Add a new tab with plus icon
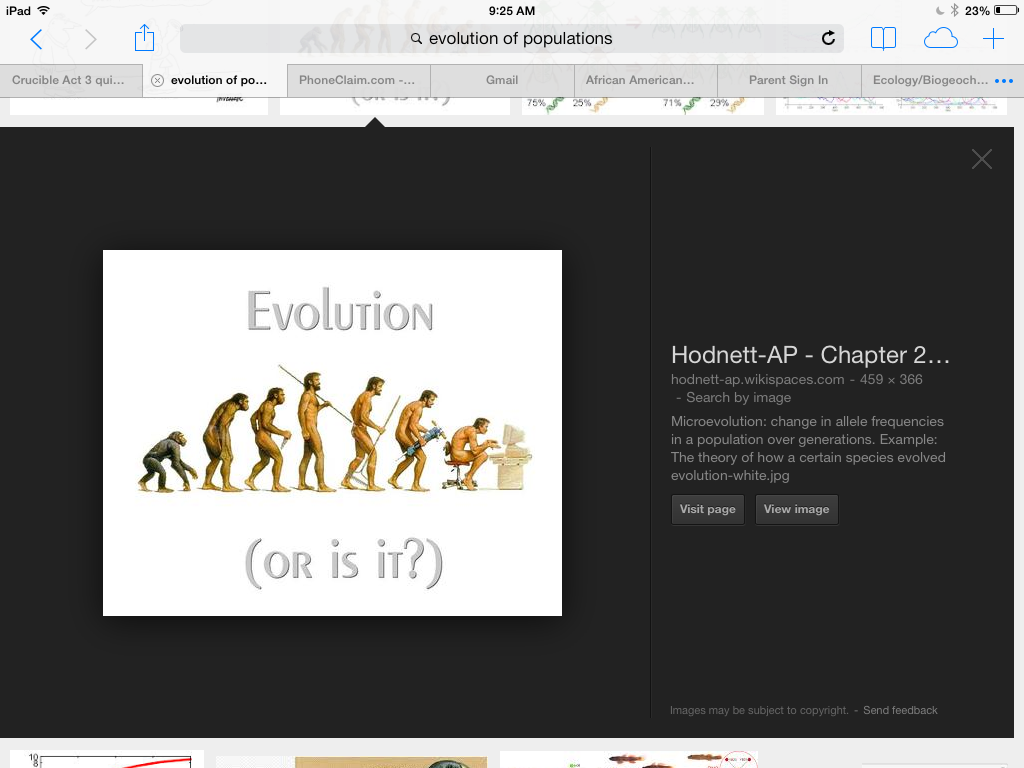The image size is (1024, 768). pos(993,39)
